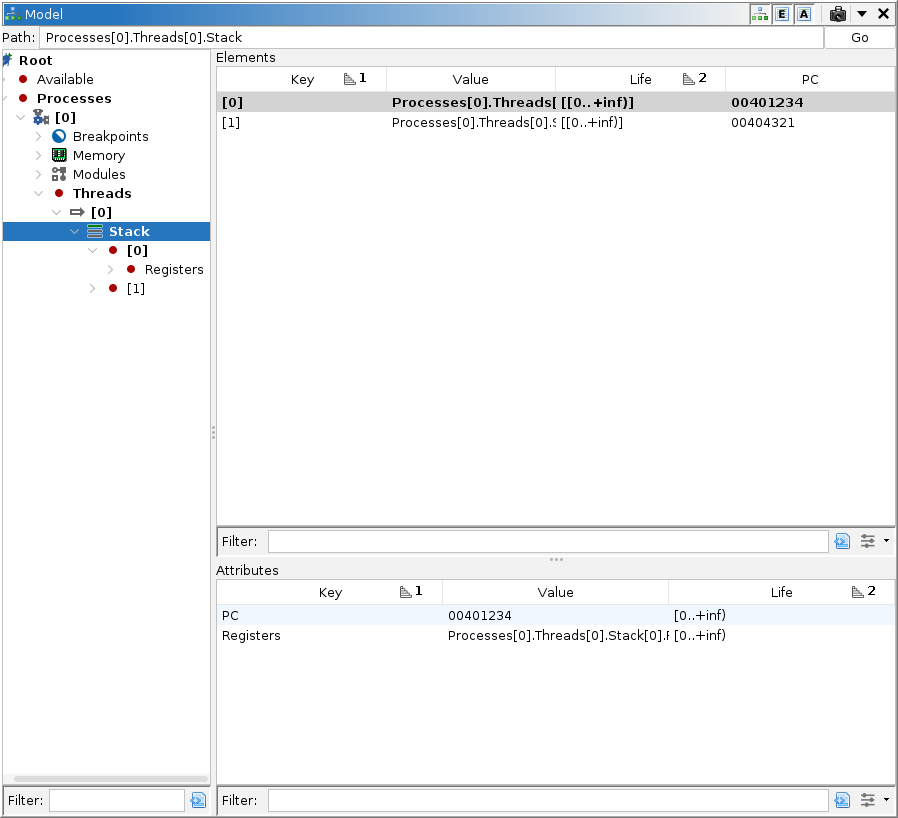This screenshot has width=898, height=818.
Task: Collapse the Threads tree node
Action: pos(39,193)
